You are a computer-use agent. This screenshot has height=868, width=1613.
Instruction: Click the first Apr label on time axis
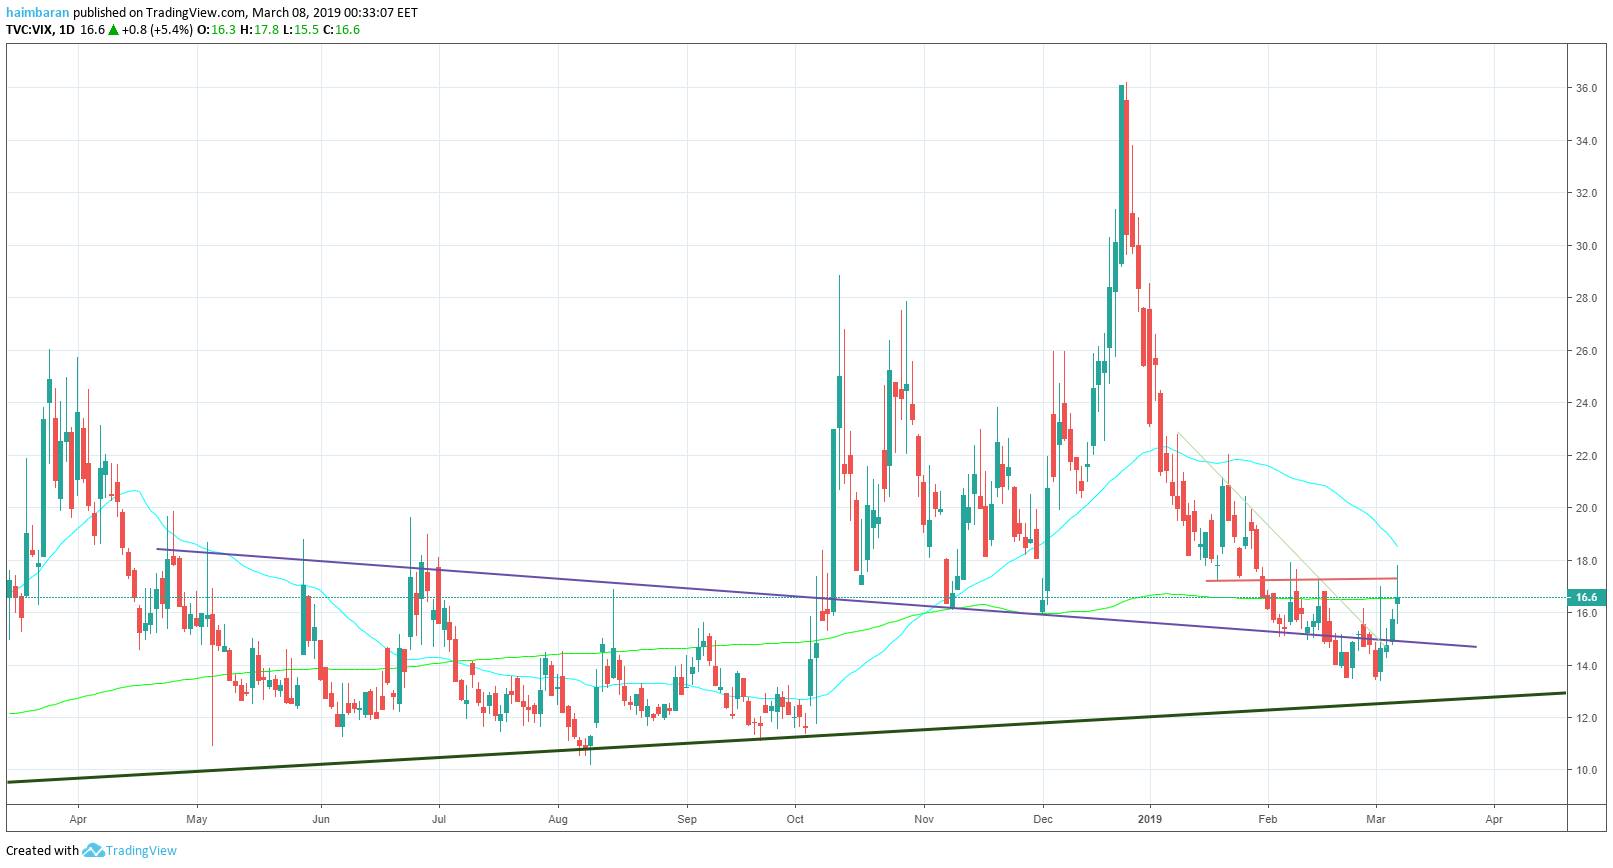(78, 818)
